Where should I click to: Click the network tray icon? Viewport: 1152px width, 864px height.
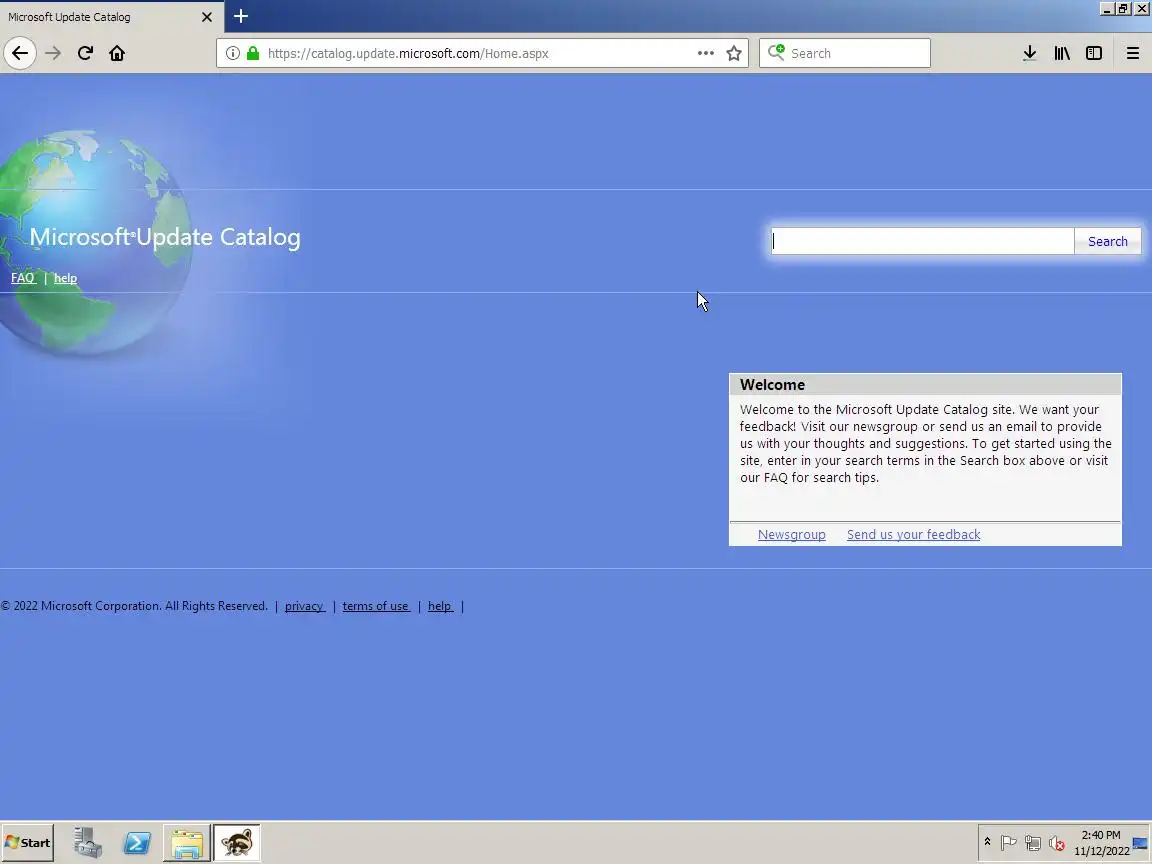click(x=1033, y=843)
